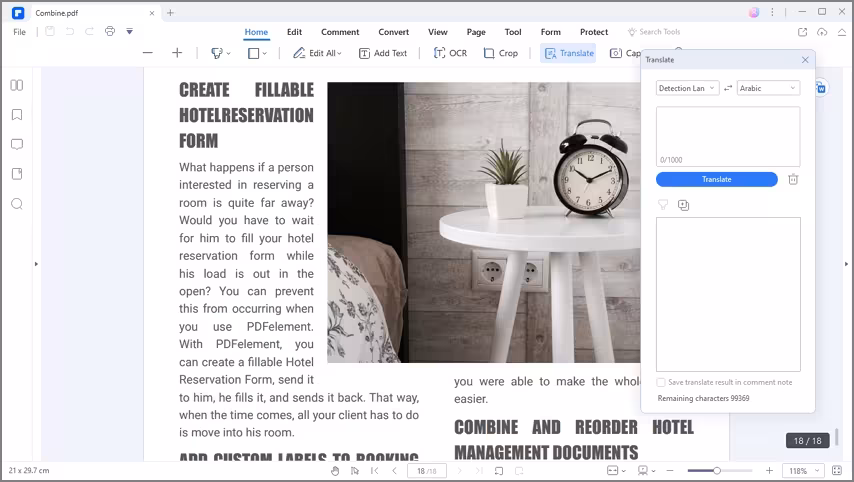Select the hand pan tool in status bar

335,471
